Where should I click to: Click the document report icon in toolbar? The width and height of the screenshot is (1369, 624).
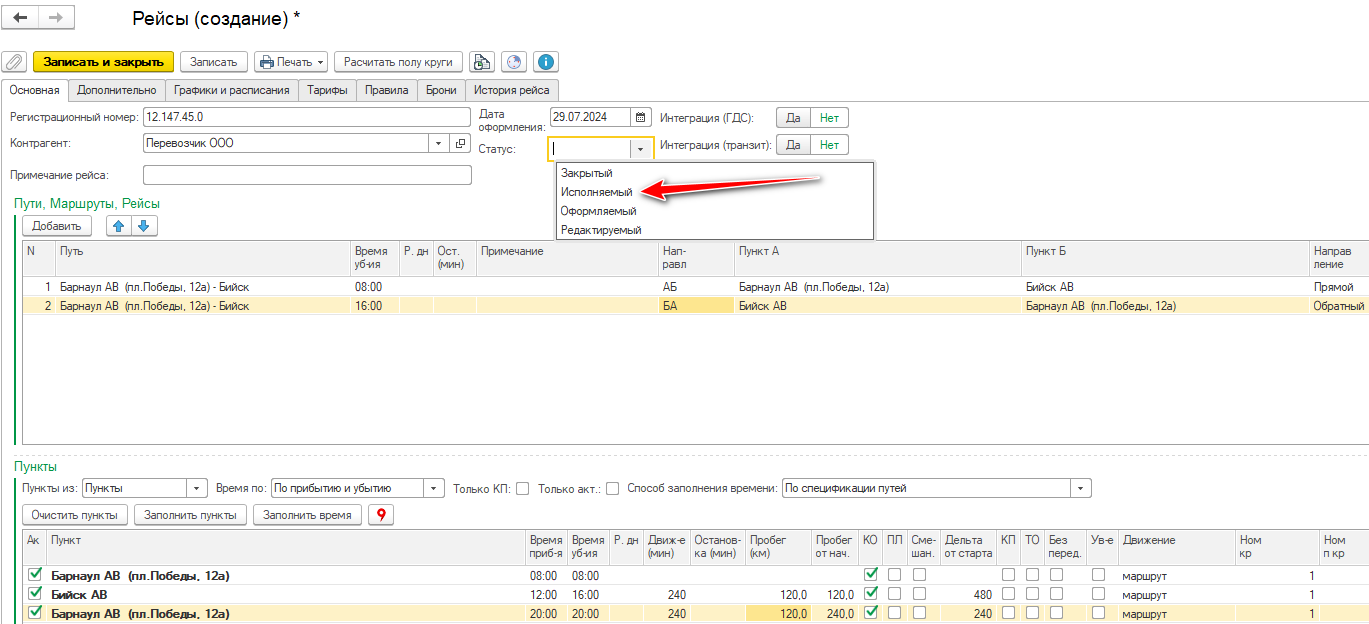pyautogui.click(x=483, y=62)
